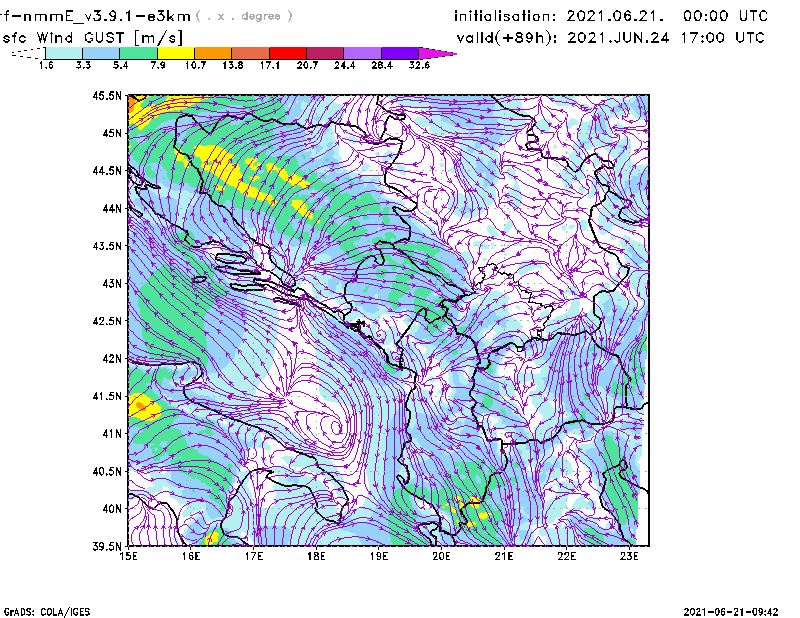This screenshot has width=800, height=618.
Task: Click the green 5.4–7.9 legend swatch
Action: click(x=138, y=53)
